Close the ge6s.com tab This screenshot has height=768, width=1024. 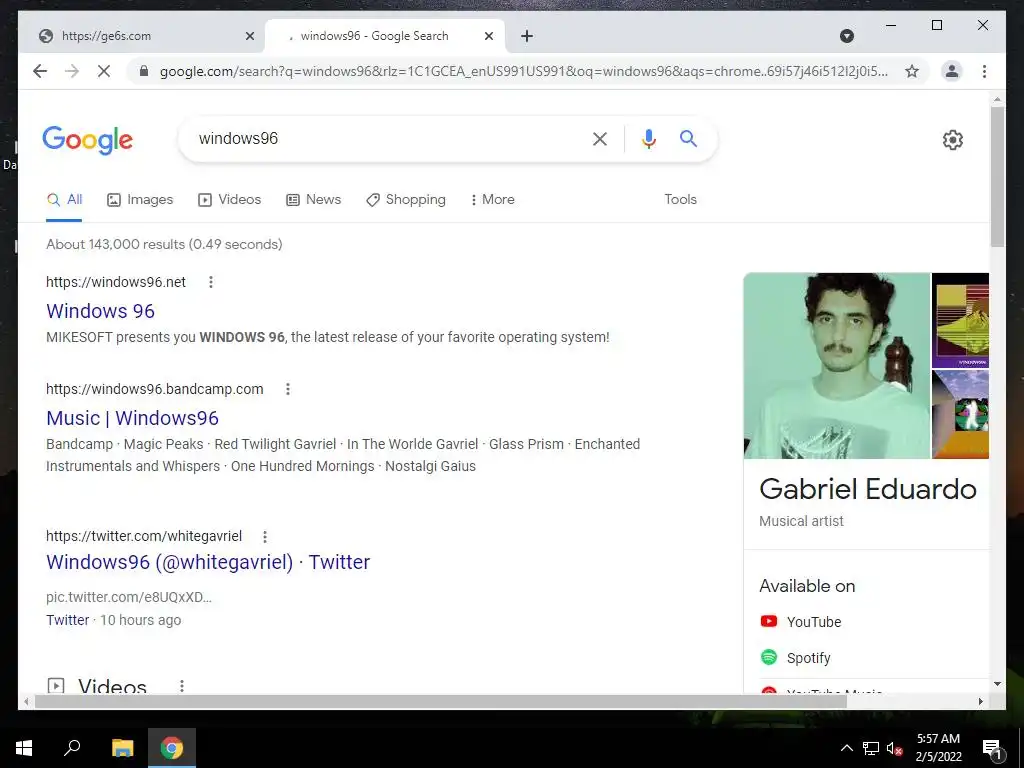249,36
